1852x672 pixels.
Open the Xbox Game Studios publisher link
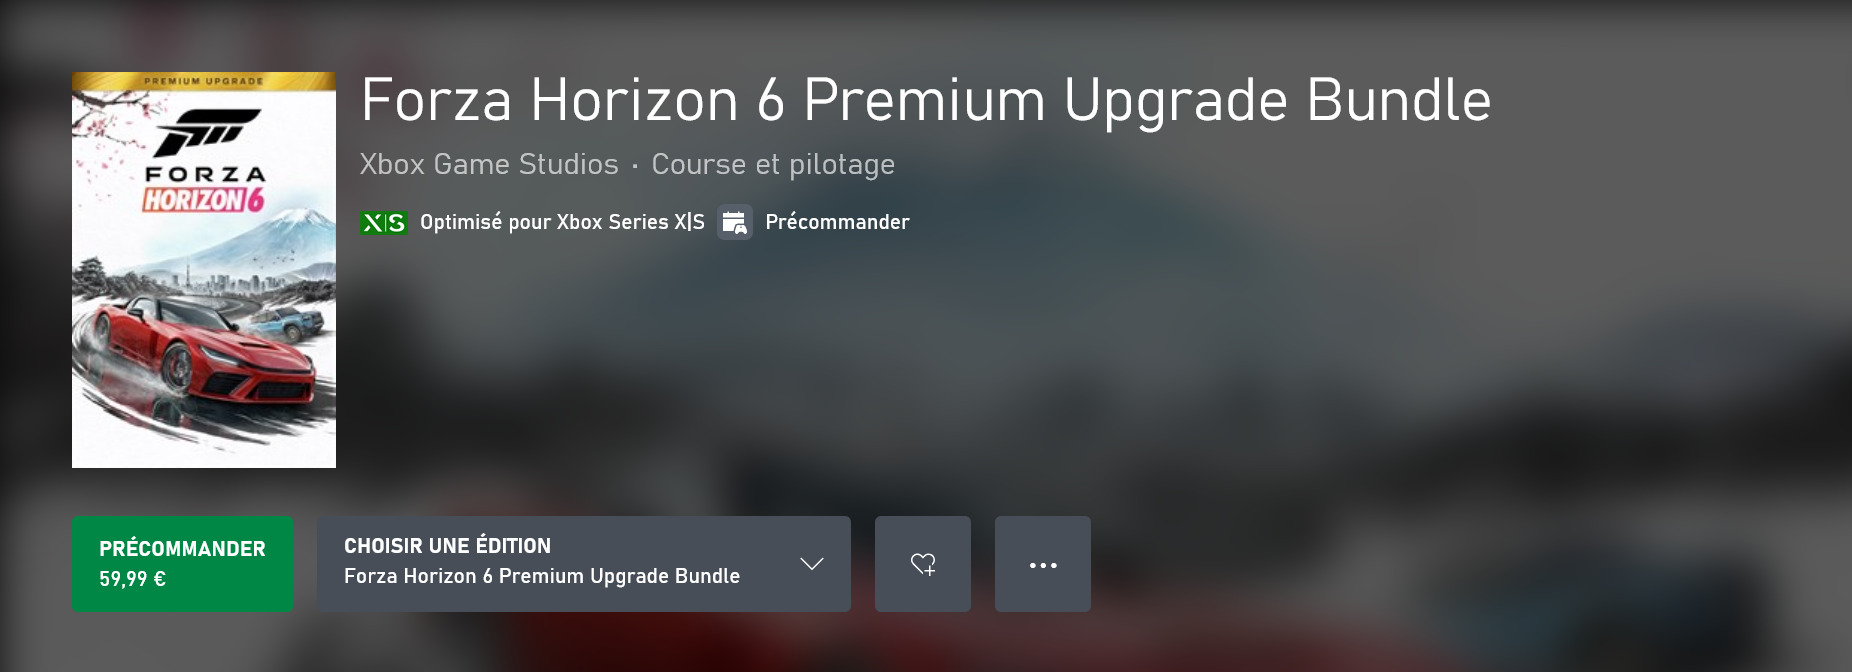click(489, 164)
